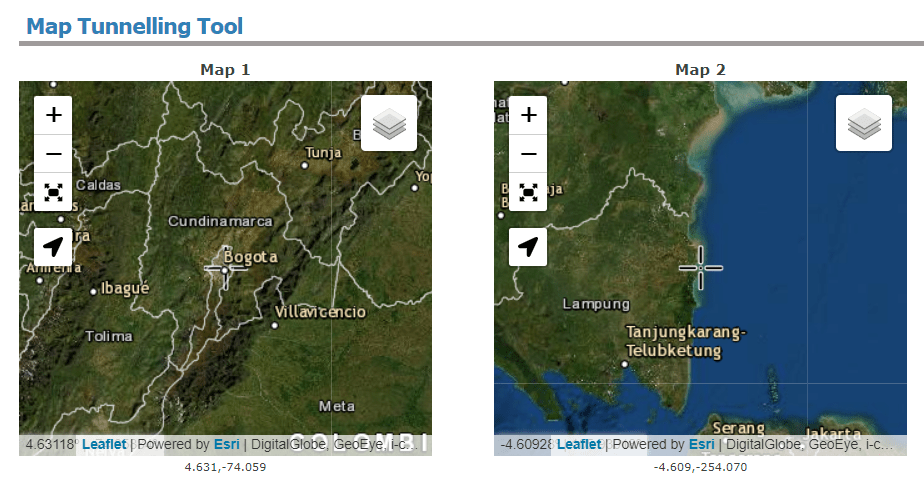Open the Esri link under Map 1
Viewport: 924px width, 488px height.
pyautogui.click(x=226, y=444)
